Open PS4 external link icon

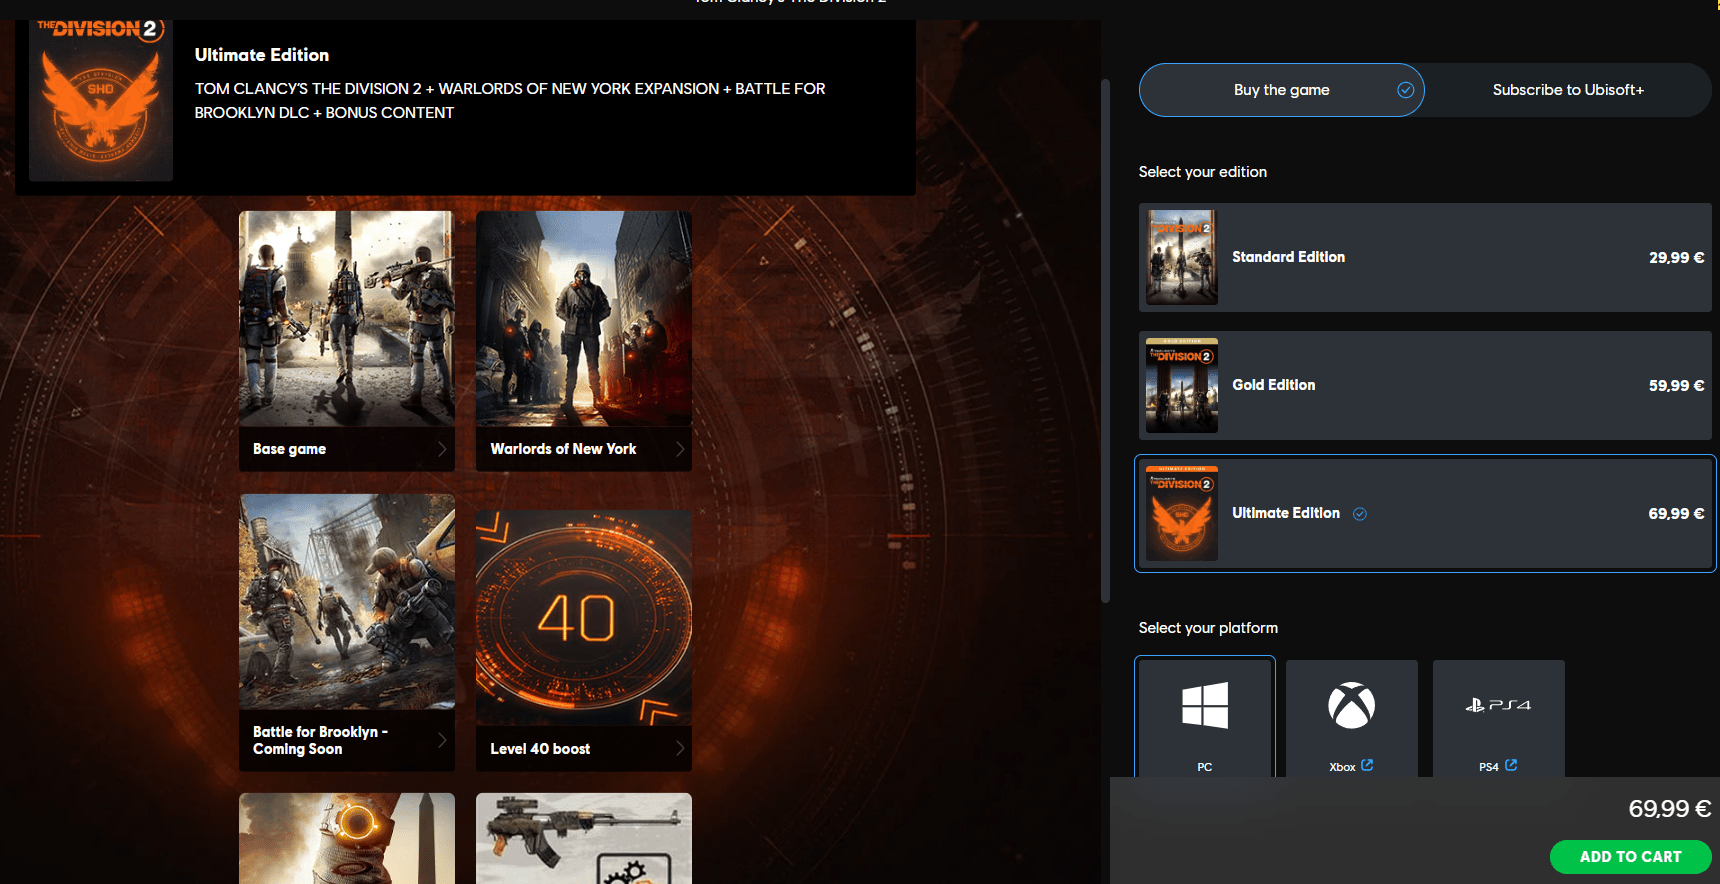[1511, 765]
